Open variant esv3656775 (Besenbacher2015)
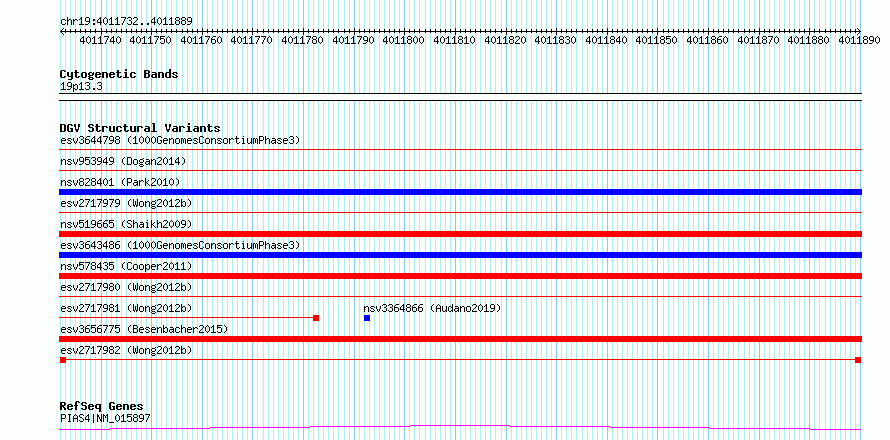 click(x=144, y=329)
